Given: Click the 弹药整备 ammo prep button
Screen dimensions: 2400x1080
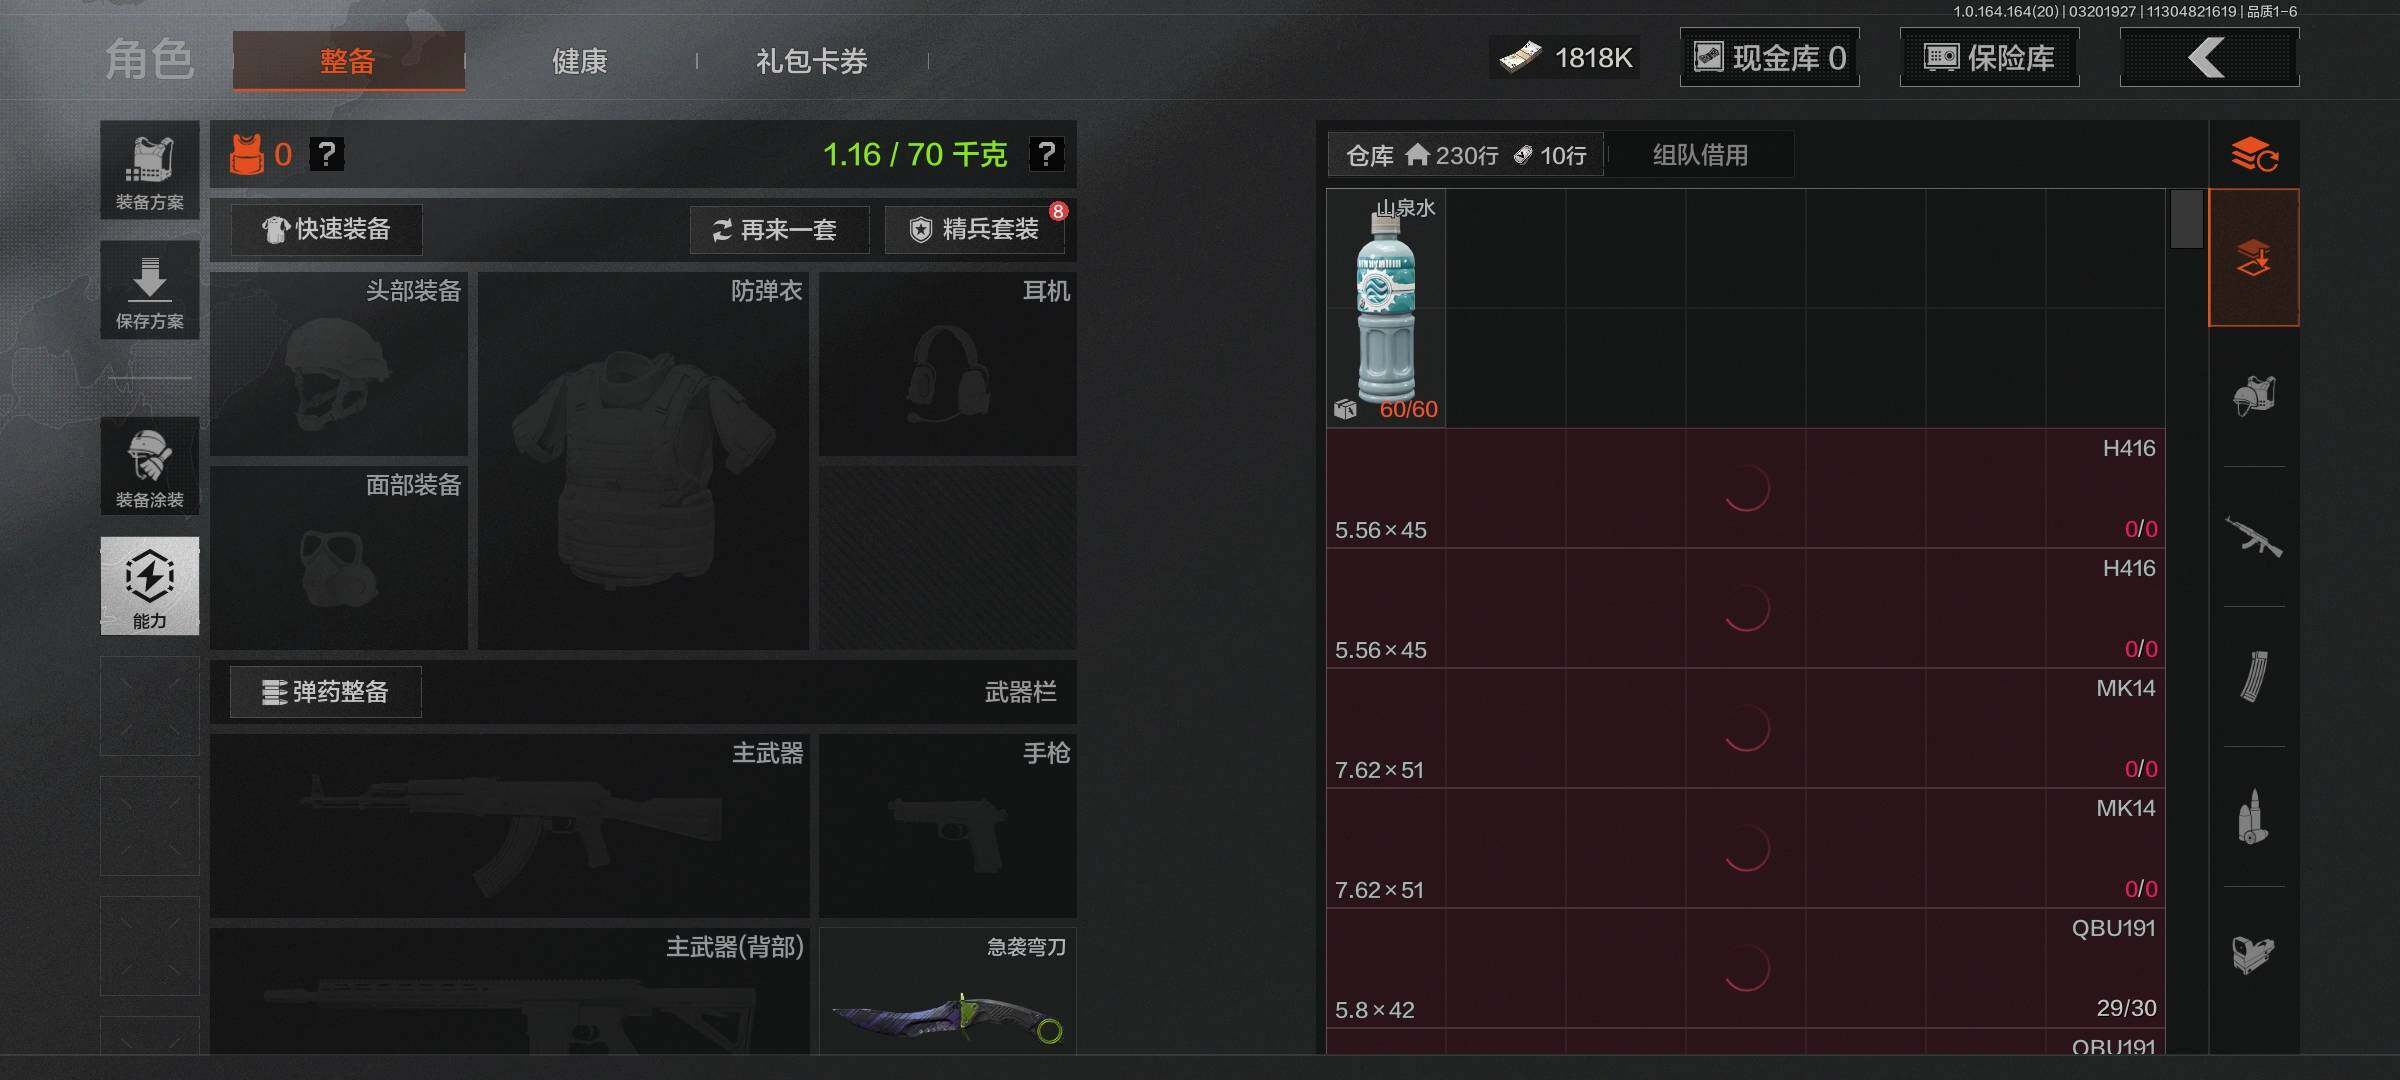Looking at the screenshot, I should coord(326,692).
